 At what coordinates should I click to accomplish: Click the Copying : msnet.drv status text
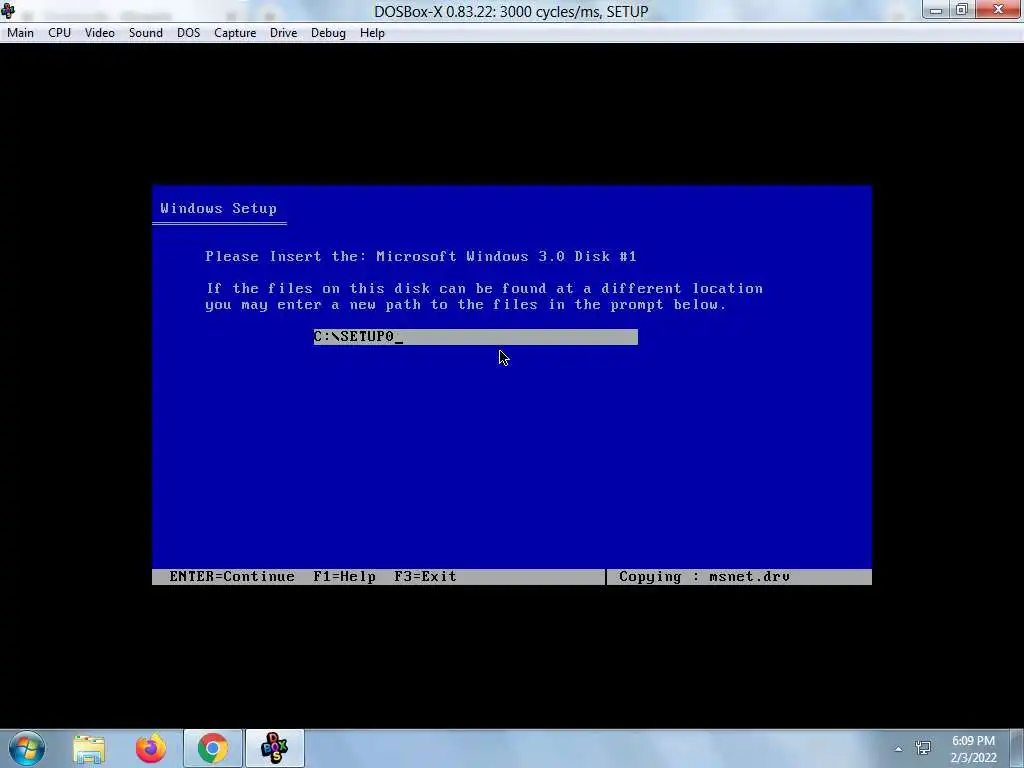[x=704, y=577]
